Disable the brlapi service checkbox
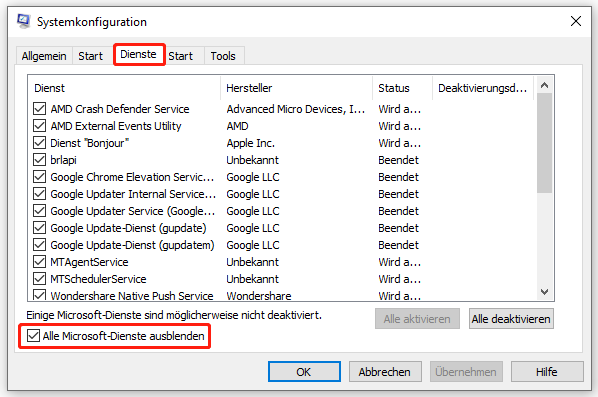The height and width of the screenshot is (397, 598). [40, 160]
